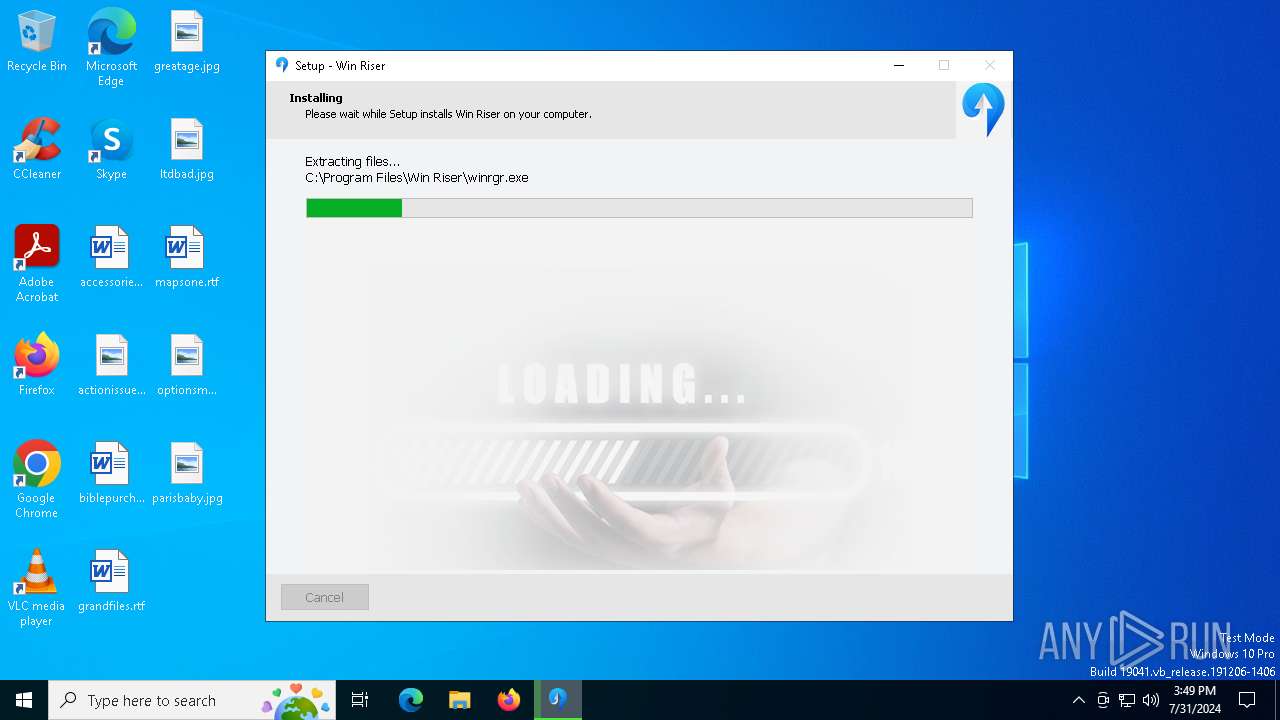
Task: Click the Win Riser logo in the setup header
Action: [x=983, y=109]
